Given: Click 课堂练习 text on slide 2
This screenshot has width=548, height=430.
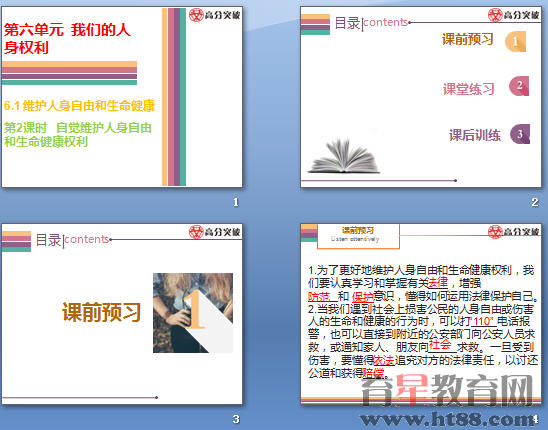Looking at the screenshot, I should [469, 89].
